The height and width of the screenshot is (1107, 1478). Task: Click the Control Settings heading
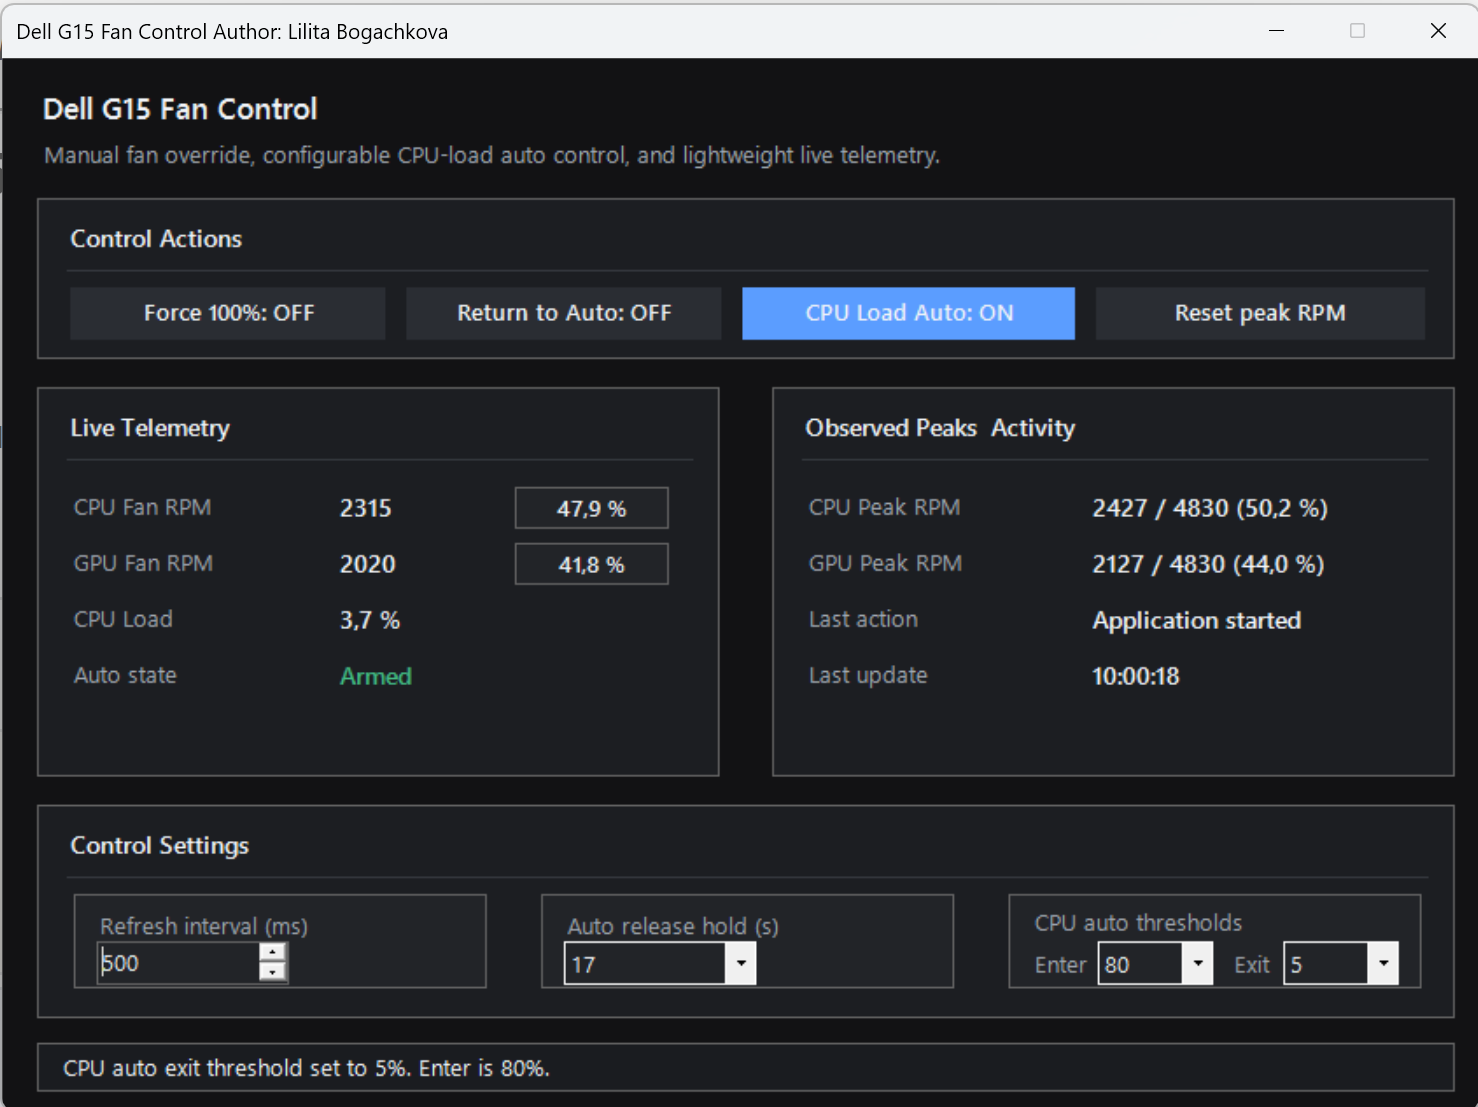pyautogui.click(x=160, y=846)
